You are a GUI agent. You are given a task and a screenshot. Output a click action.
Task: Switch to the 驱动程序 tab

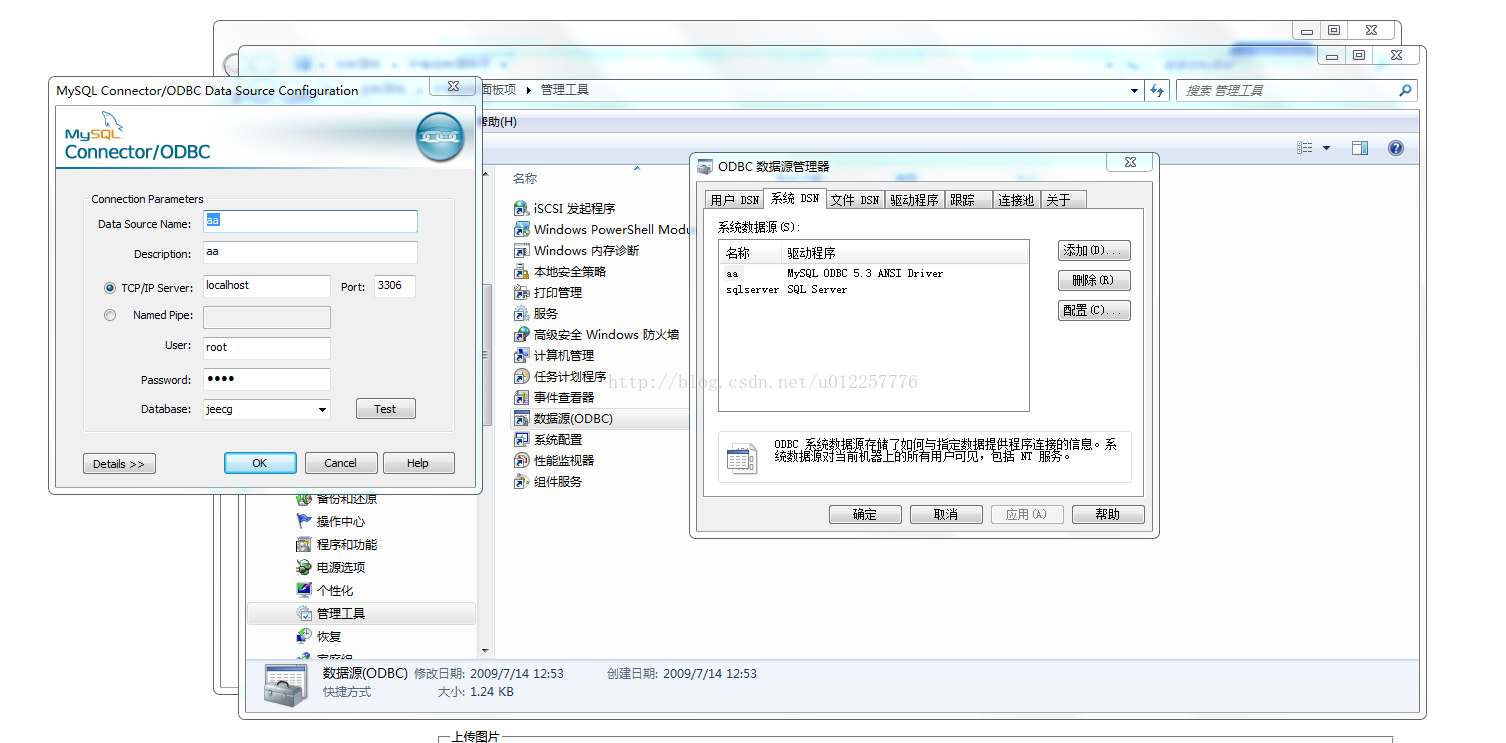915,200
